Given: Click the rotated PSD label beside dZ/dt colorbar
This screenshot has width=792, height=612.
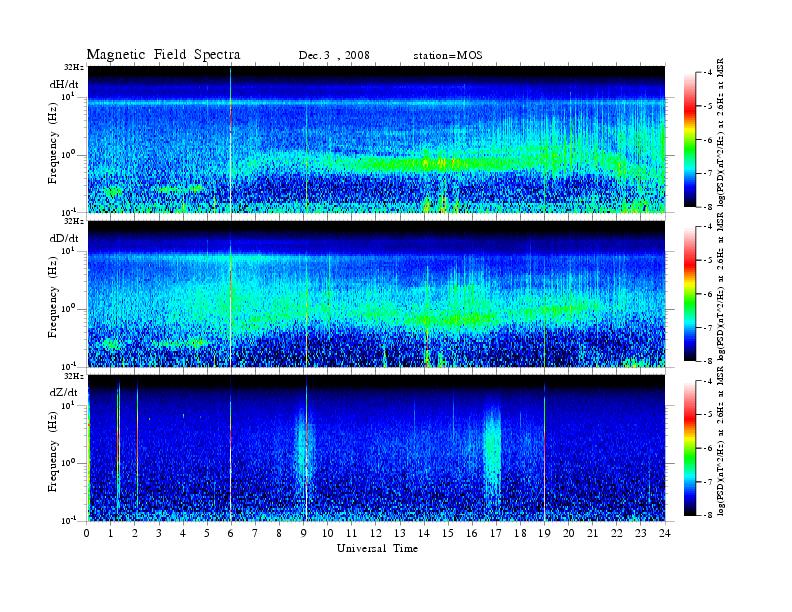Looking at the screenshot, I should coord(720,441).
